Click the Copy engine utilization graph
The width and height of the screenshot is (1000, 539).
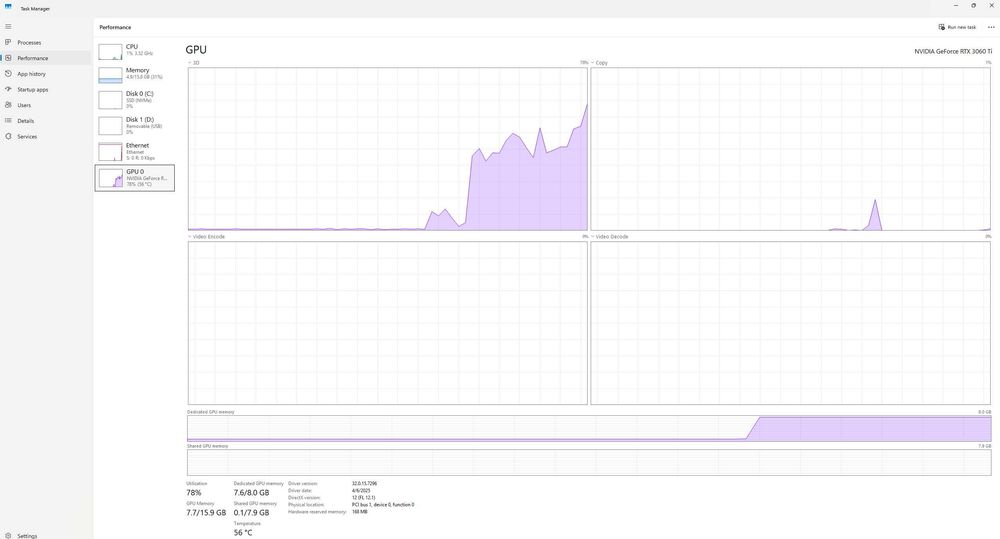(x=791, y=149)
